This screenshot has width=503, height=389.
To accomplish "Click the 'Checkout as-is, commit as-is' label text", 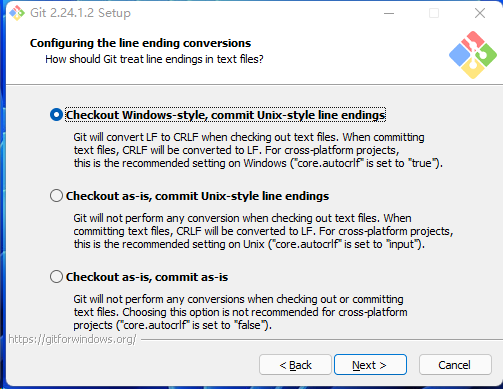I will (147, 277).
